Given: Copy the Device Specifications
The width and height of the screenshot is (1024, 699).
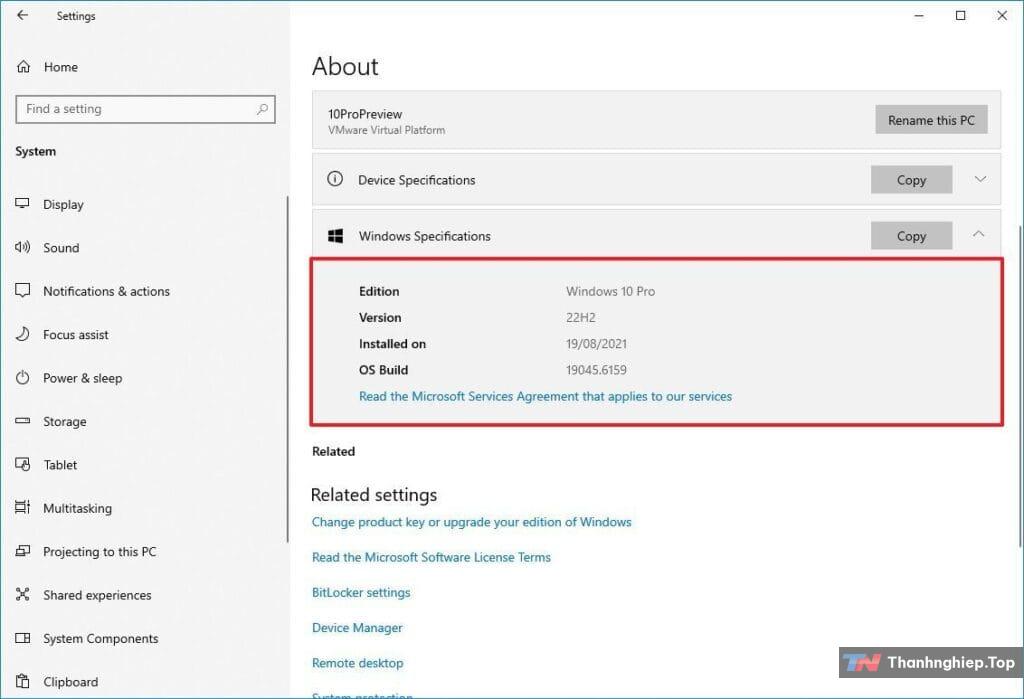Looking at the screenshot, I should coord(911,180).
